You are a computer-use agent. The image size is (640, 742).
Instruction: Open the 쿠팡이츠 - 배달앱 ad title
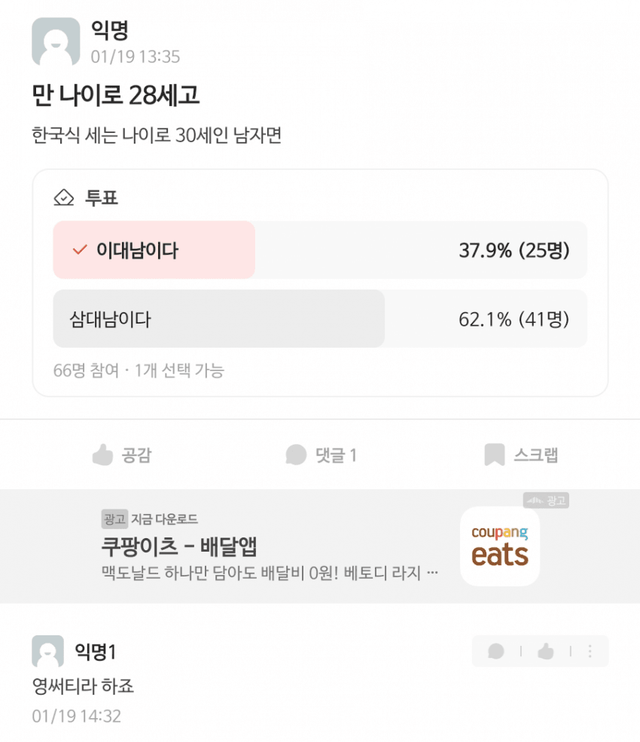pyautogui.click(x=179, y=546)
